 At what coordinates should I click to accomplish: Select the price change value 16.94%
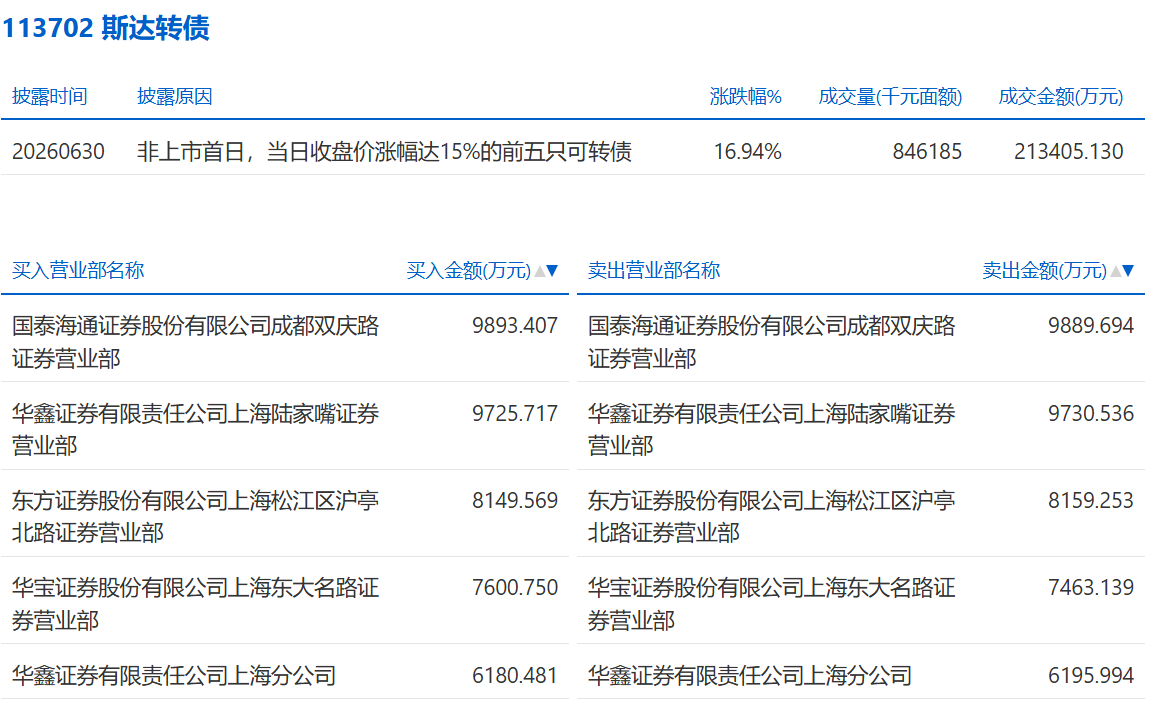pyautogui.click(x=748, y=152)
